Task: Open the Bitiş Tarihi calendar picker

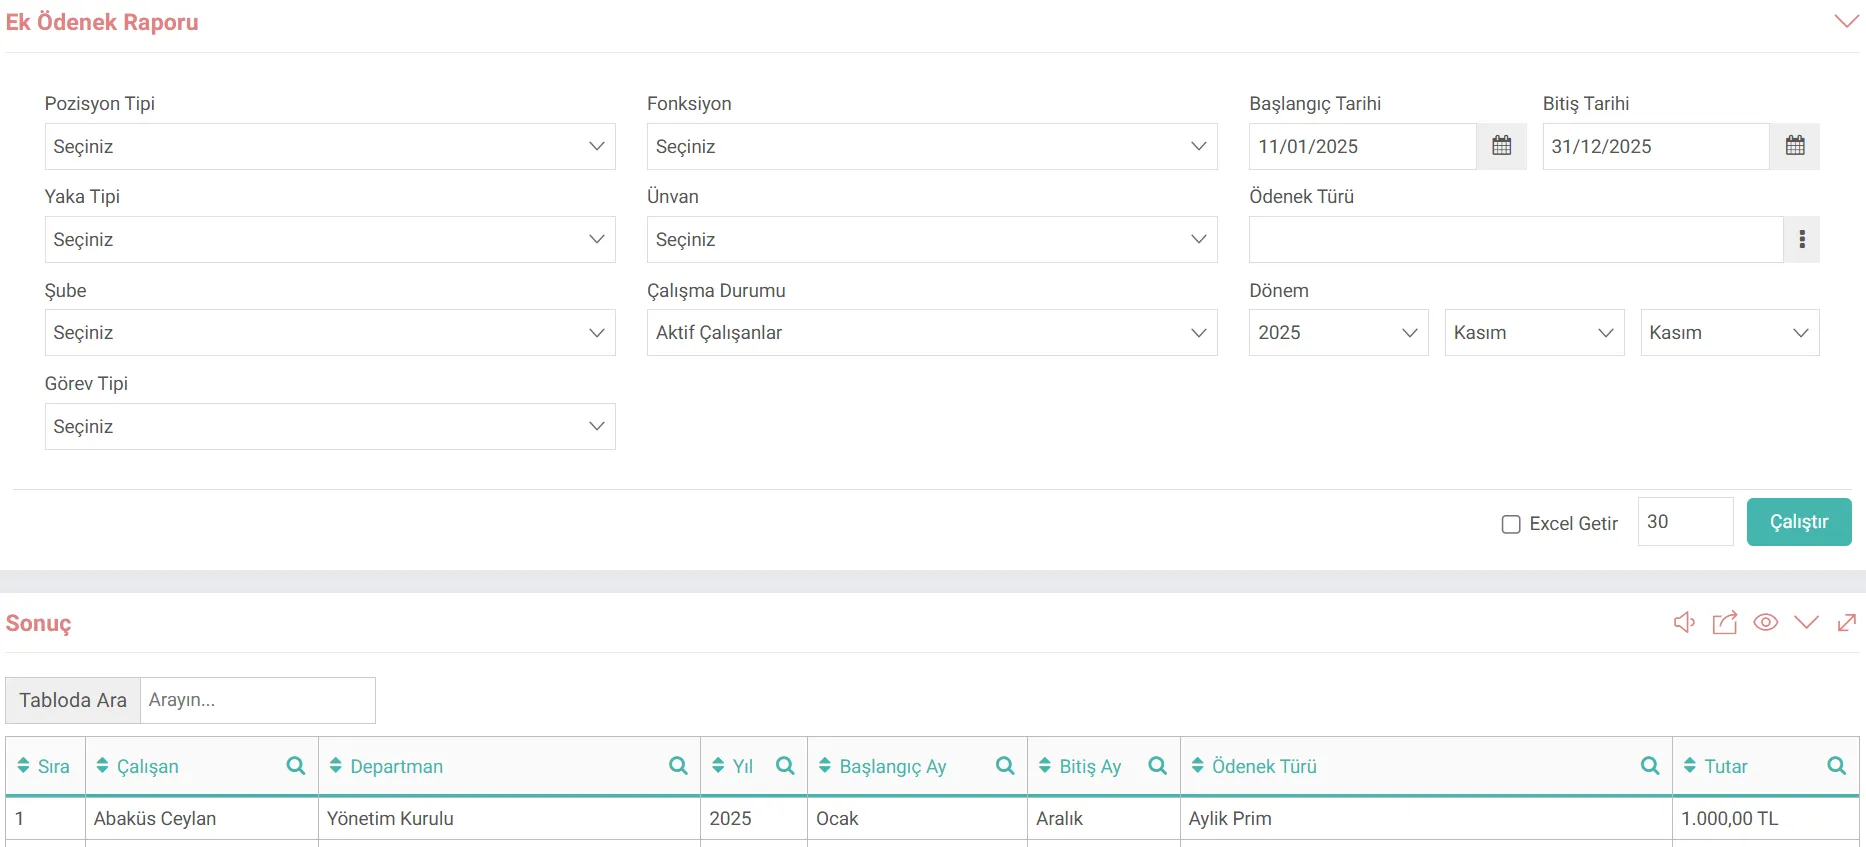Action: click(1794, 146)
